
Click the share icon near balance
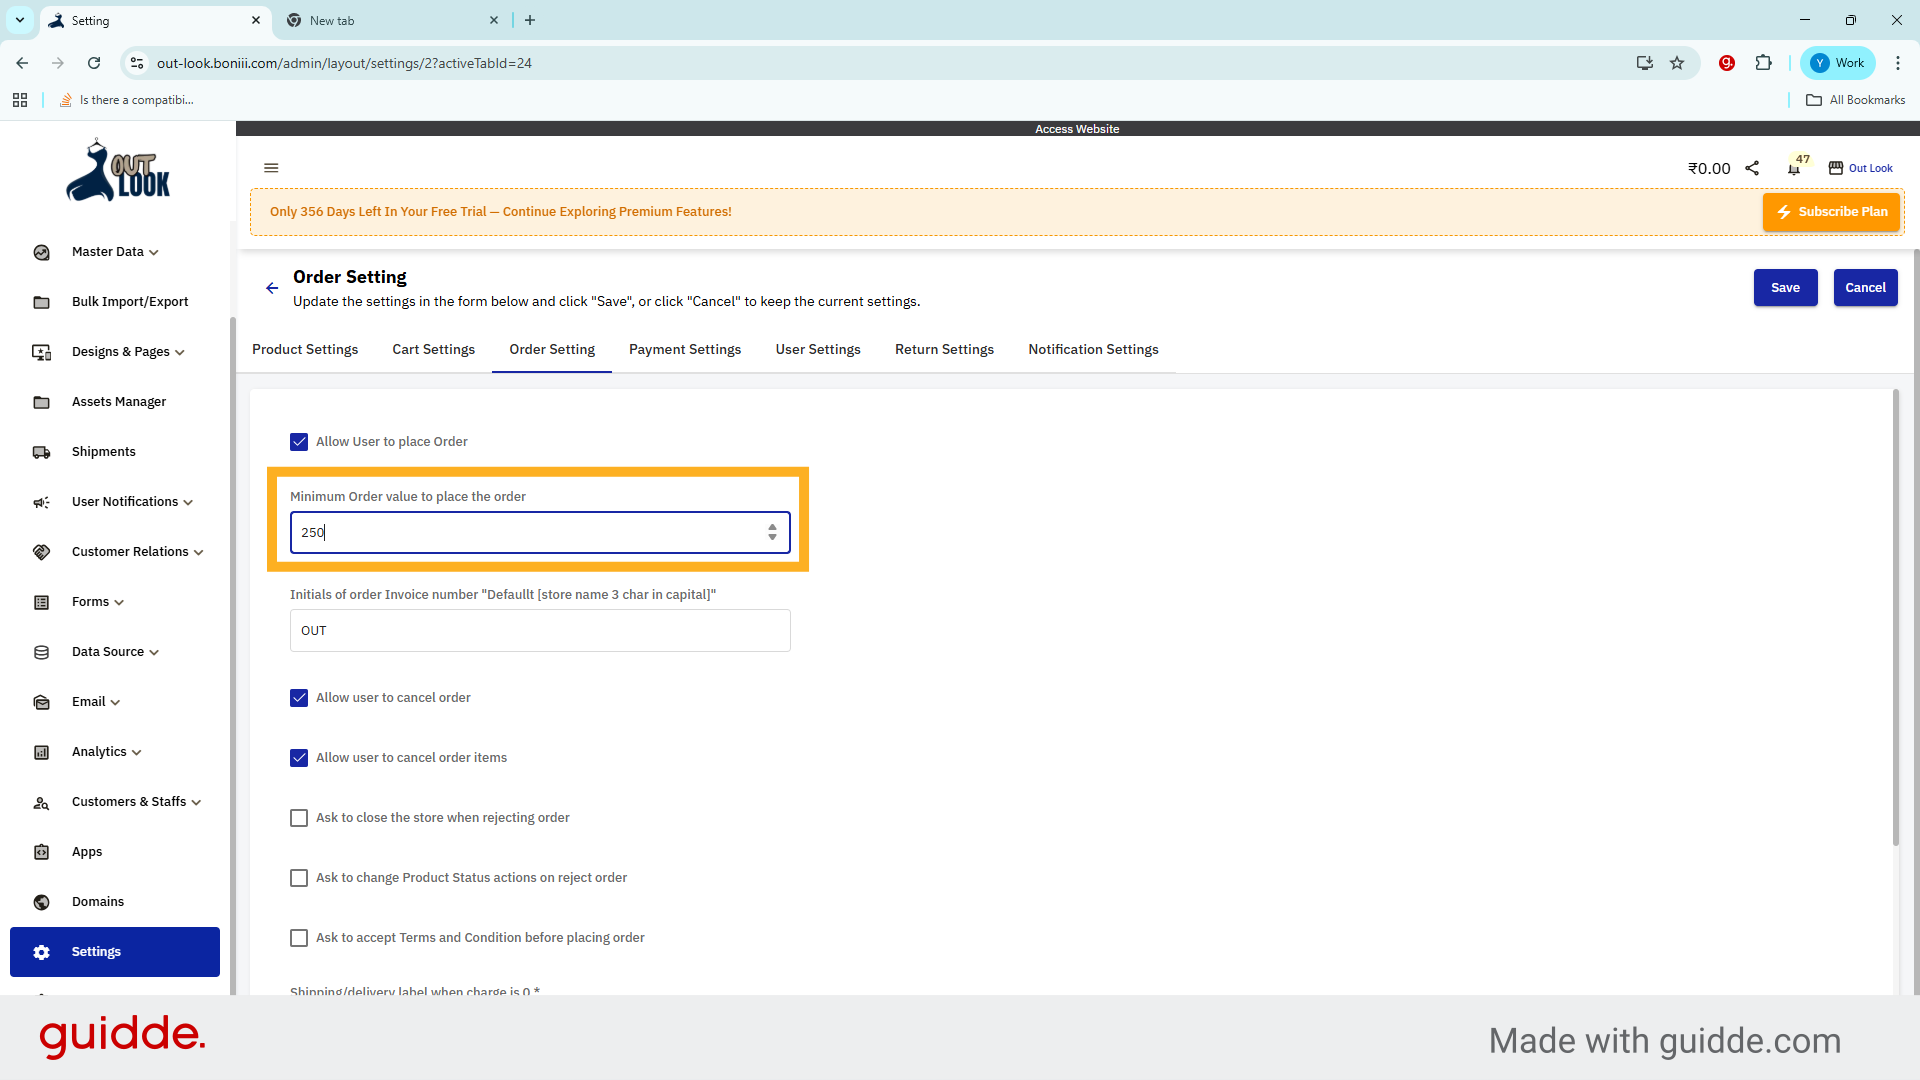point(1752,168)
